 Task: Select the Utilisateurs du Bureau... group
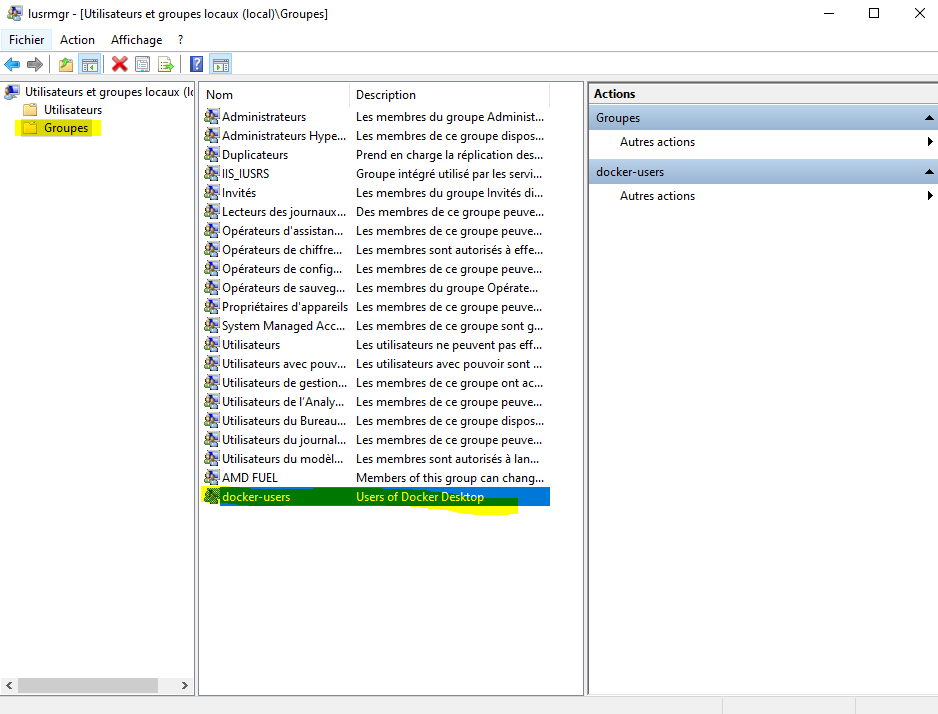(284, 420)
